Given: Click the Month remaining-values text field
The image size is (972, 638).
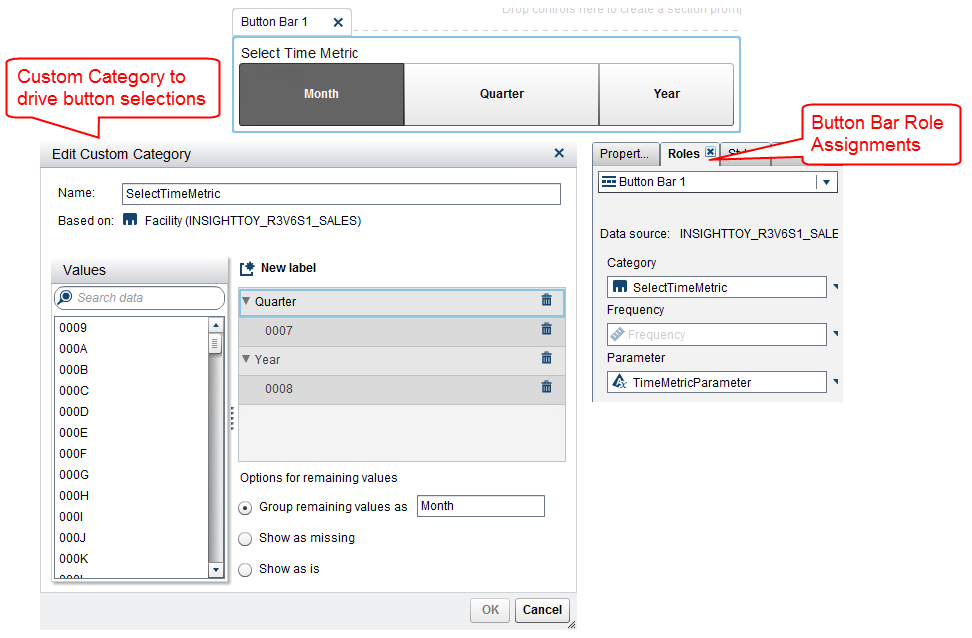Looking at the screenshot, I should click(480, 506).
